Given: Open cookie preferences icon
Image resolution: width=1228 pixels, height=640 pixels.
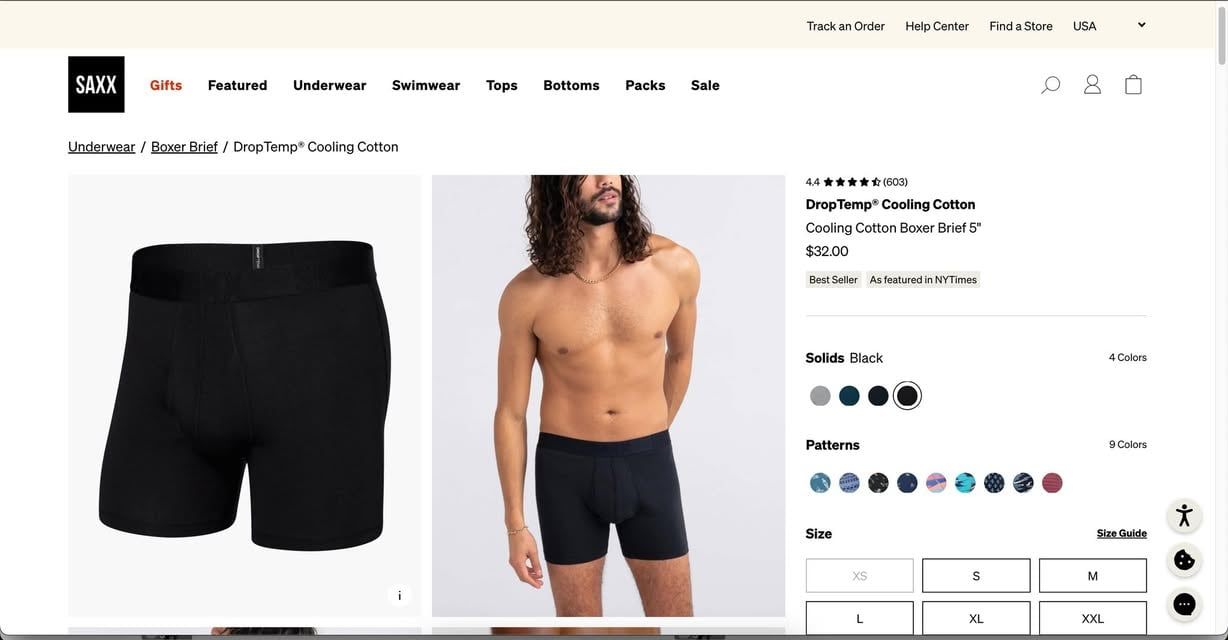Looking at the screenshot, I should pyautogui.click(x=1184, y=560).
